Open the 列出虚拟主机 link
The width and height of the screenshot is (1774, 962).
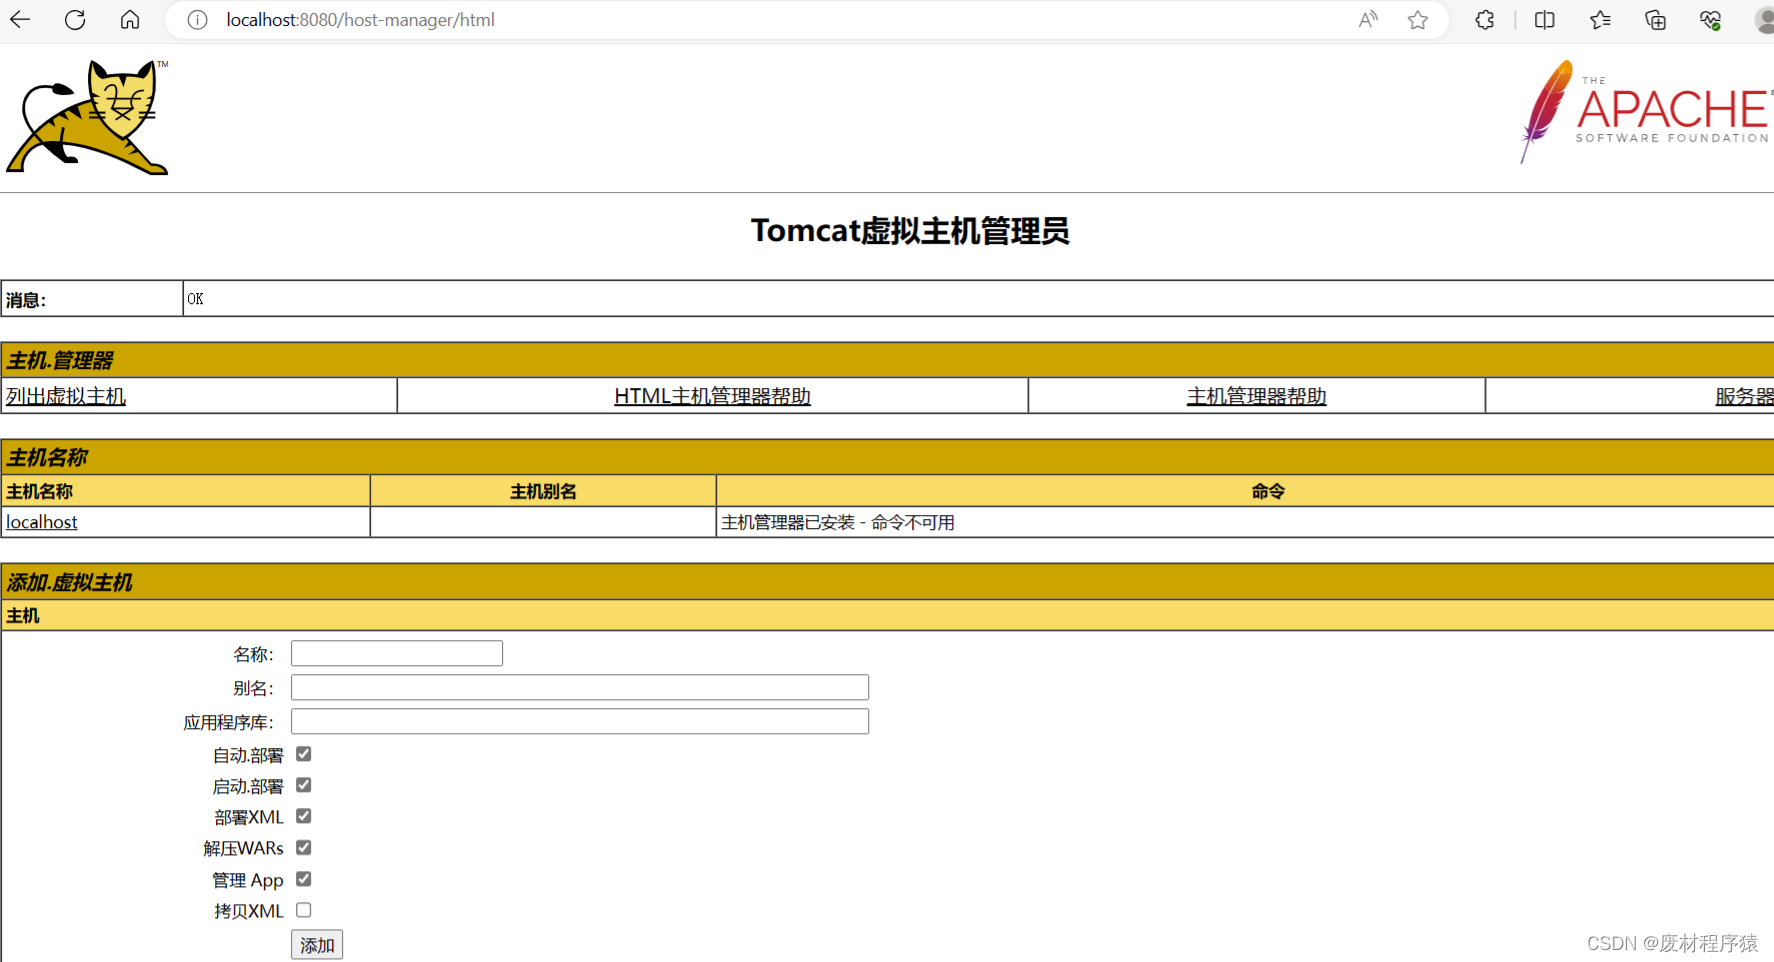point(65,395)
